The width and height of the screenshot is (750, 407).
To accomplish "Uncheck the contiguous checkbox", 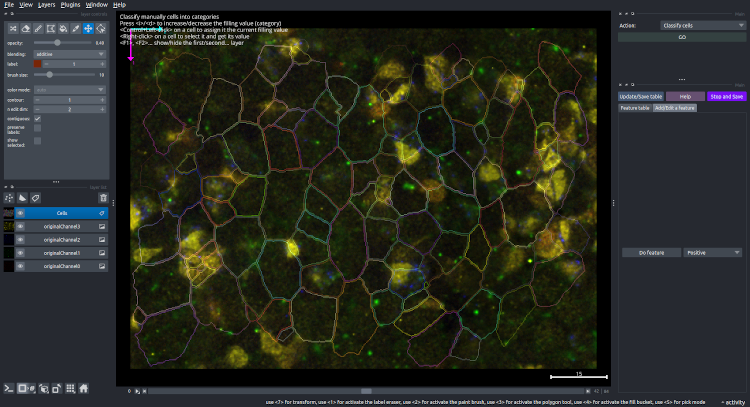I will 38,118.
